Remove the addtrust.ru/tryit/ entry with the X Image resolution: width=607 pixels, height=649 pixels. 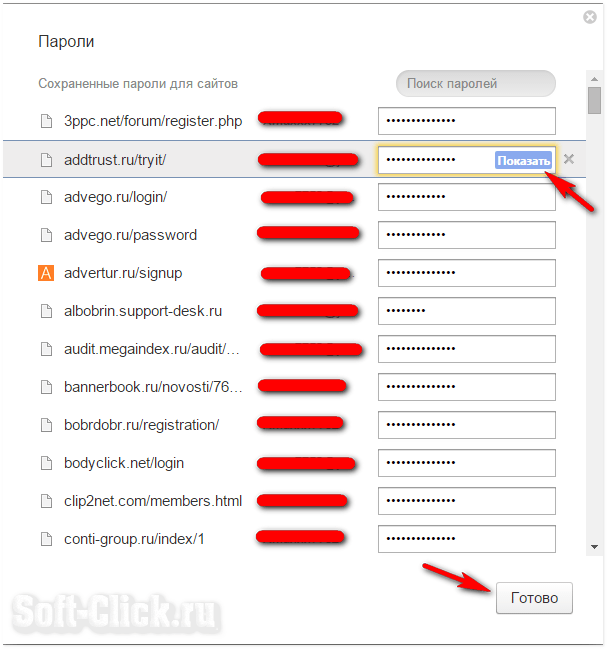click(569, 159)
